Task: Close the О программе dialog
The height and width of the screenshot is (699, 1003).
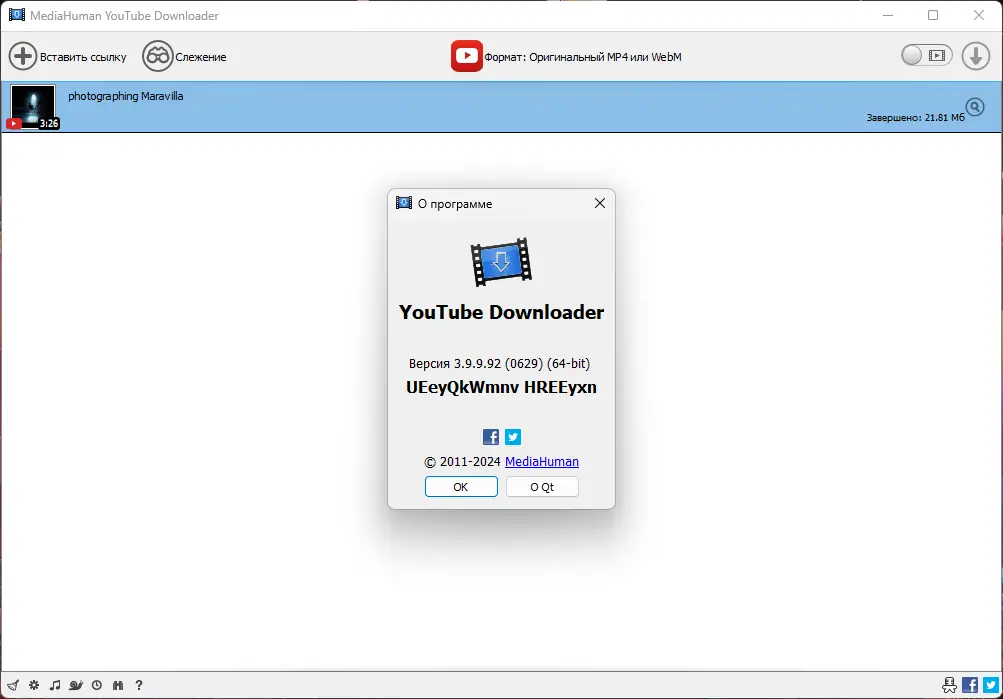Action: 599,203
